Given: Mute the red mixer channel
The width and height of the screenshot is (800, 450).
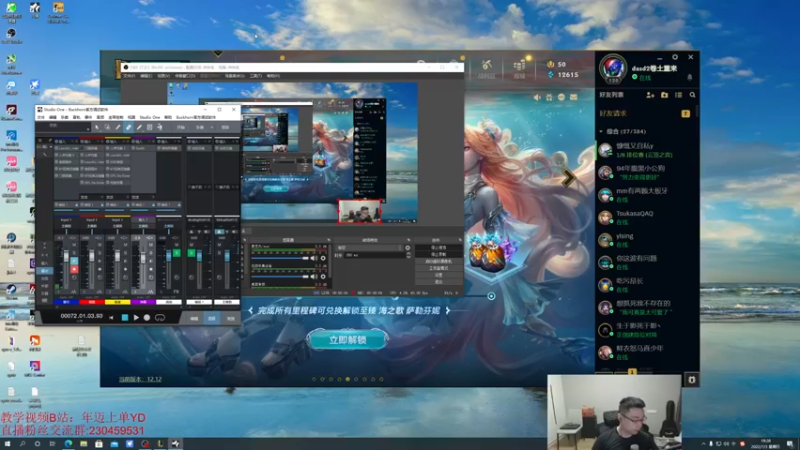Looking at the screenshot, I should click(x=100, y=245).
